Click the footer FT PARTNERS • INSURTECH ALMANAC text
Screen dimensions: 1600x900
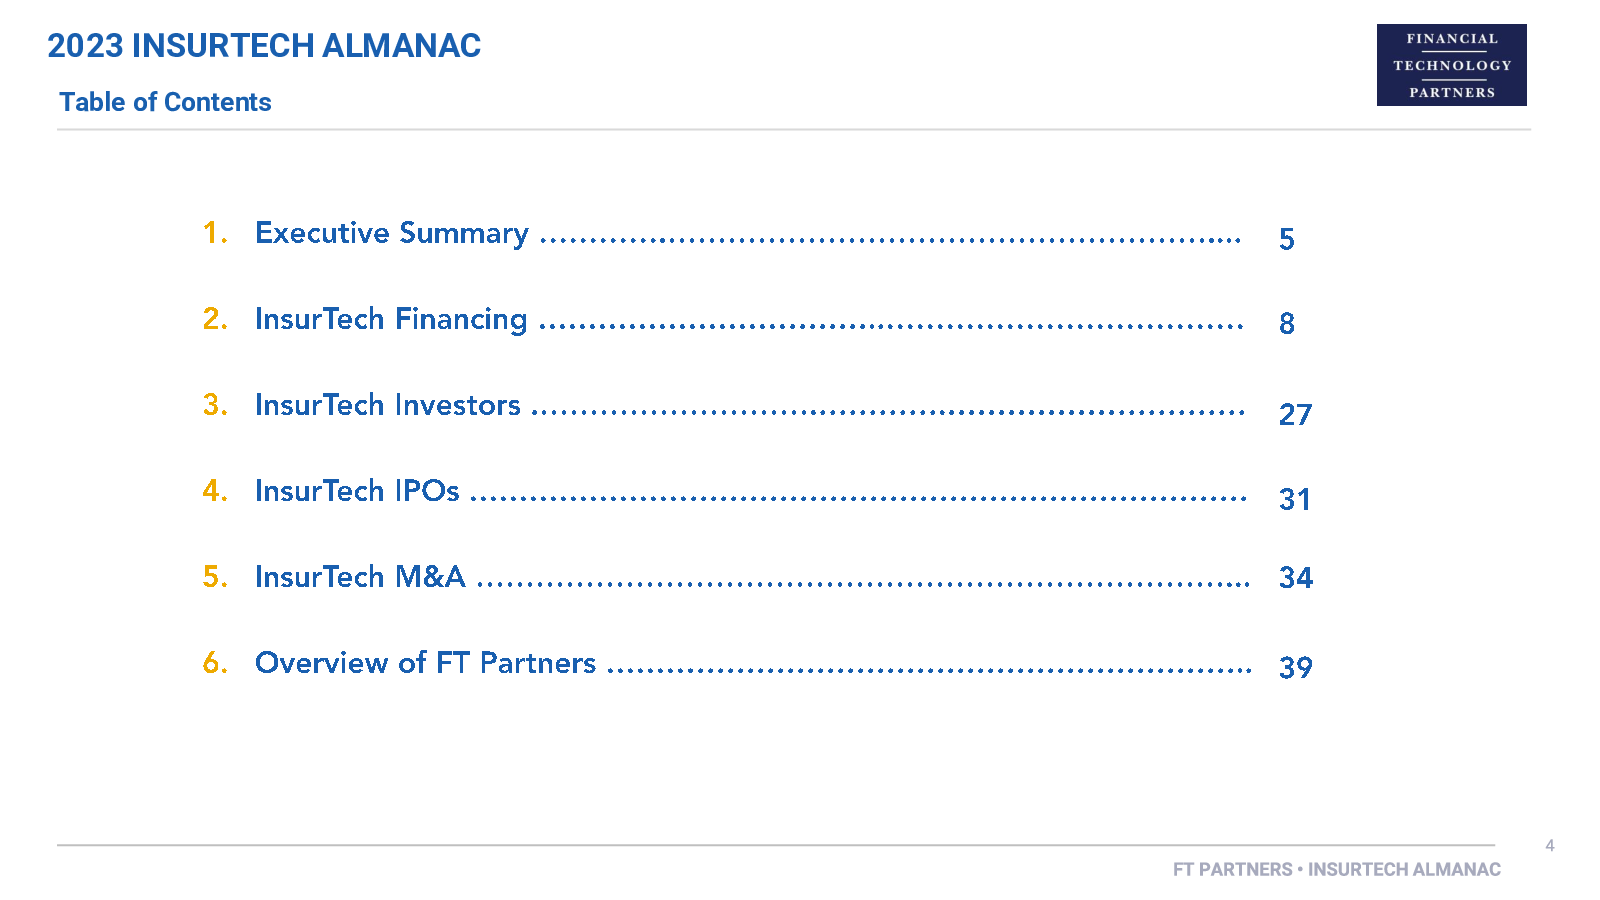point(1337,870)
